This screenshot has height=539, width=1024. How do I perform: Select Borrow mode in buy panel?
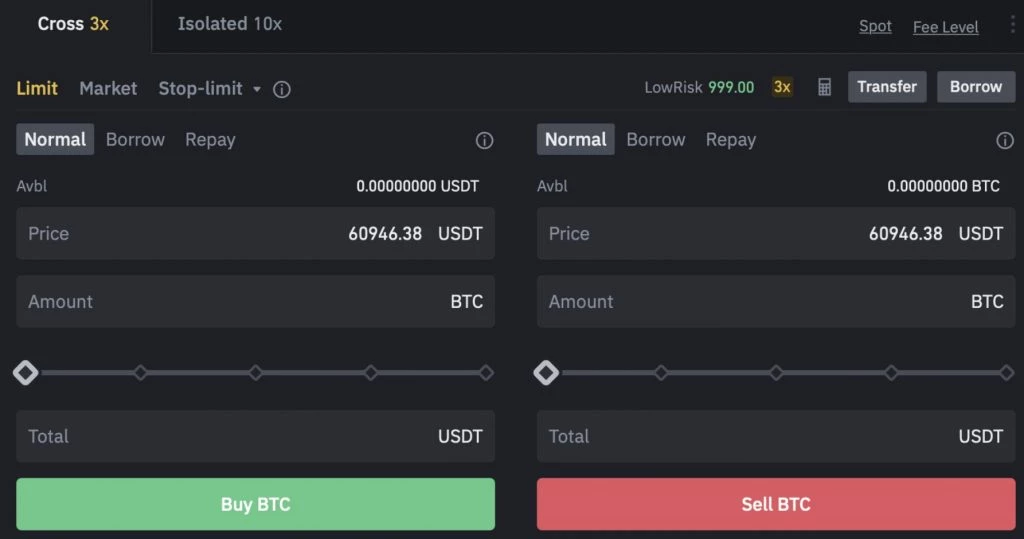(135, 140)
